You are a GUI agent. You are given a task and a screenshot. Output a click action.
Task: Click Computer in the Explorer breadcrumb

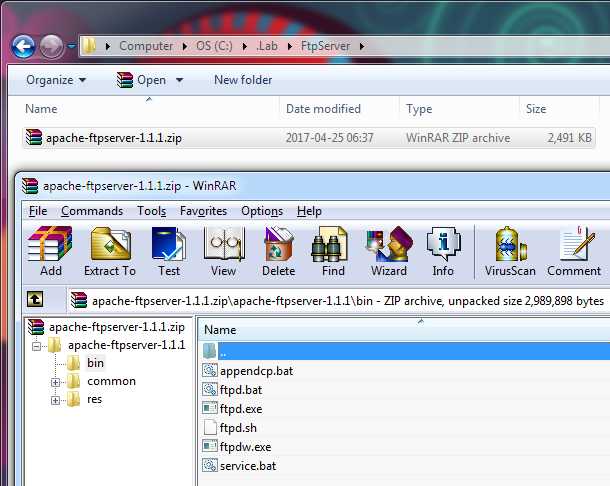pos(146,46)
